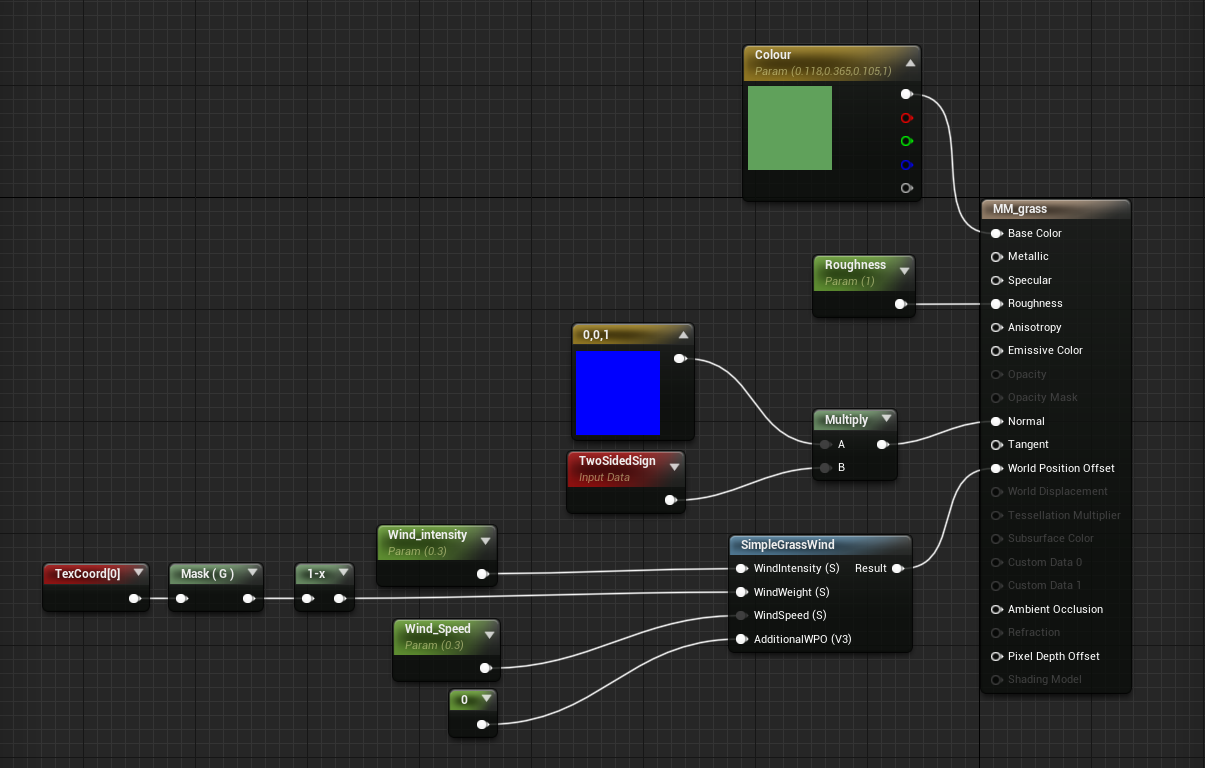Expand the Multiply node arrow
The width and height of the screenshot is (1205, 768).
tap(886, 420)
